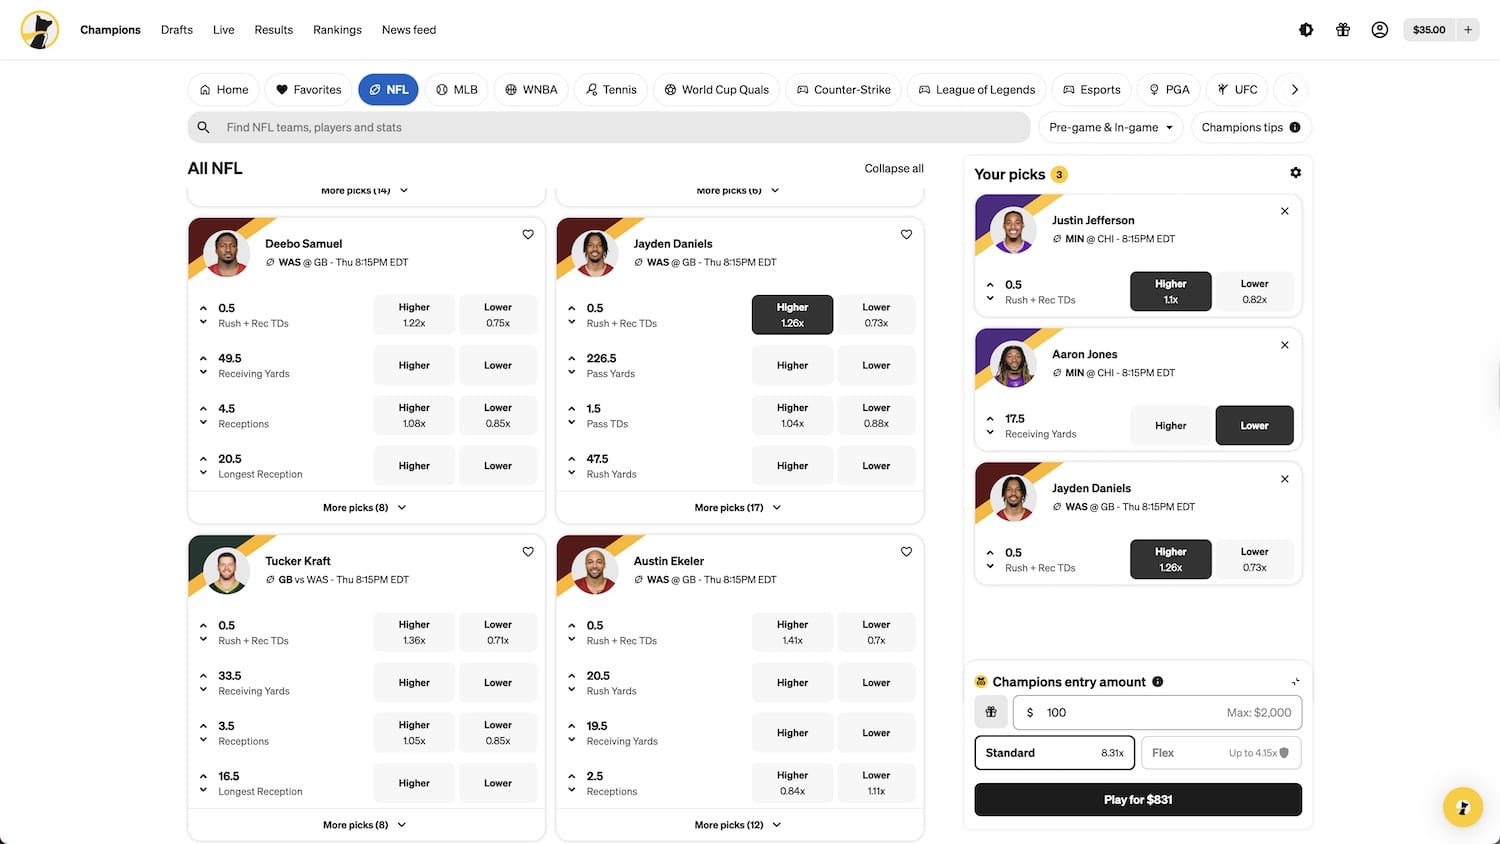Expand More picks (17) for Jayden Daniels
The image size is (1500, 844).
tap(738, 508)
